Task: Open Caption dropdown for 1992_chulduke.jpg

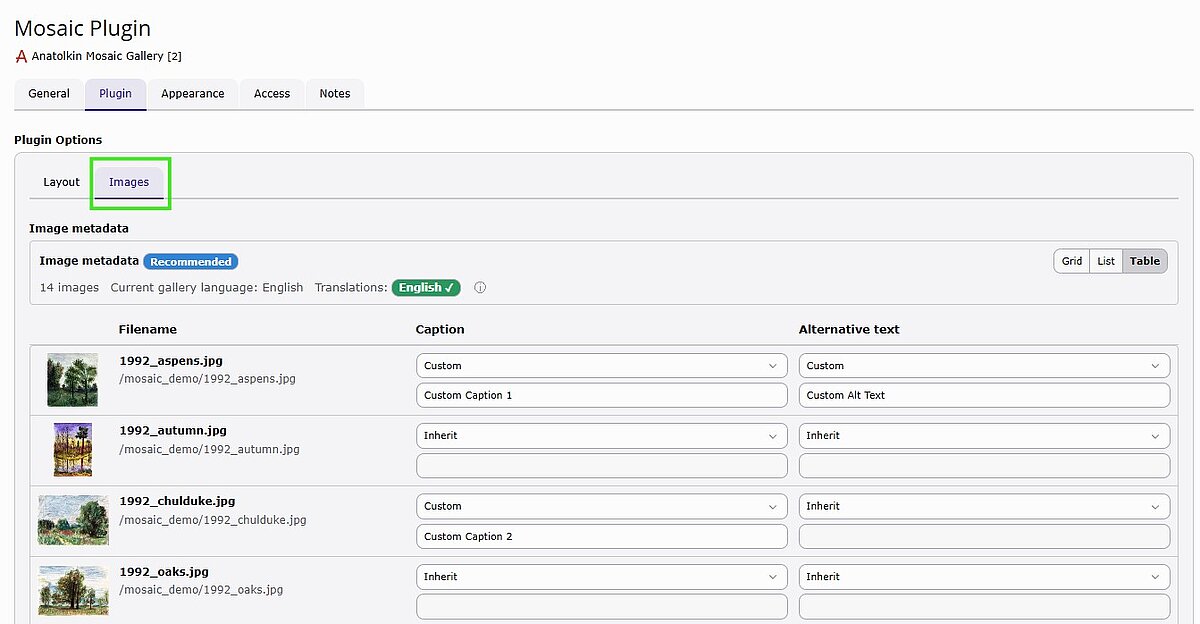Action: click(x=602, y=506)
